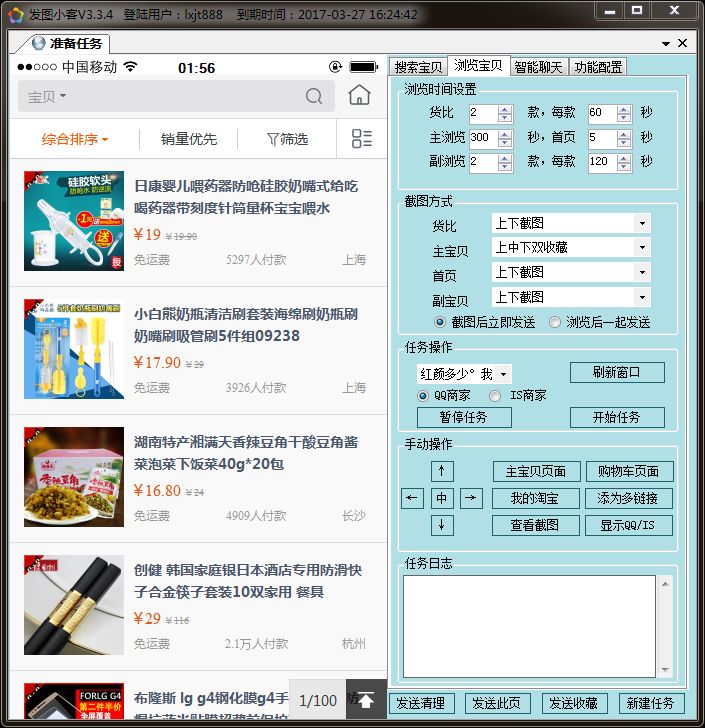
Task: Choose the IS商家 radio button
Action: pyautogui.click(x=495, y=396)
